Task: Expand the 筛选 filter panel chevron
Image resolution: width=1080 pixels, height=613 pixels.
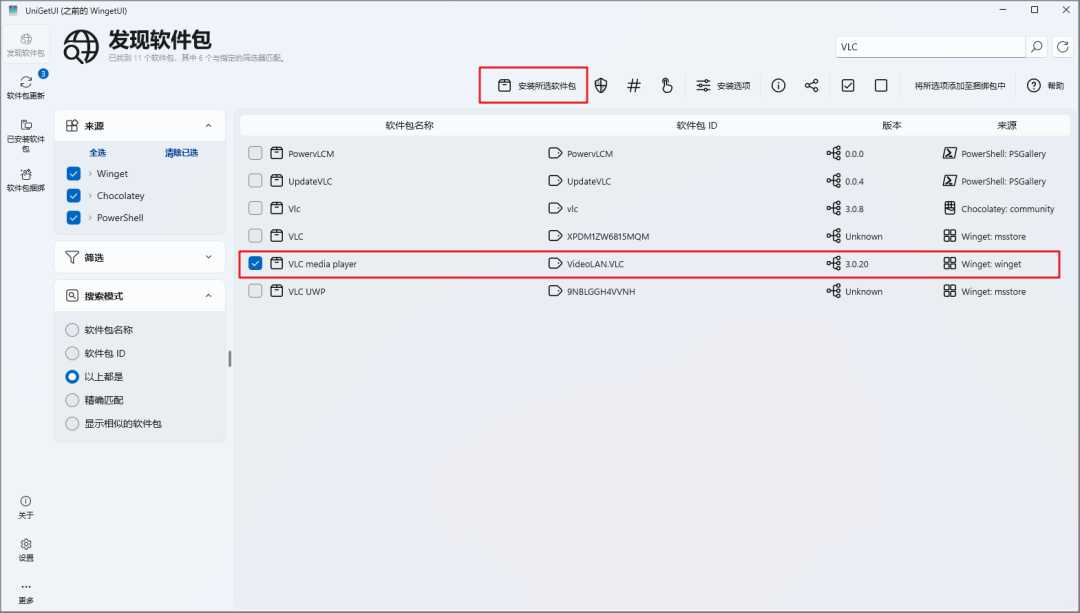Action: tap(209, 257)
